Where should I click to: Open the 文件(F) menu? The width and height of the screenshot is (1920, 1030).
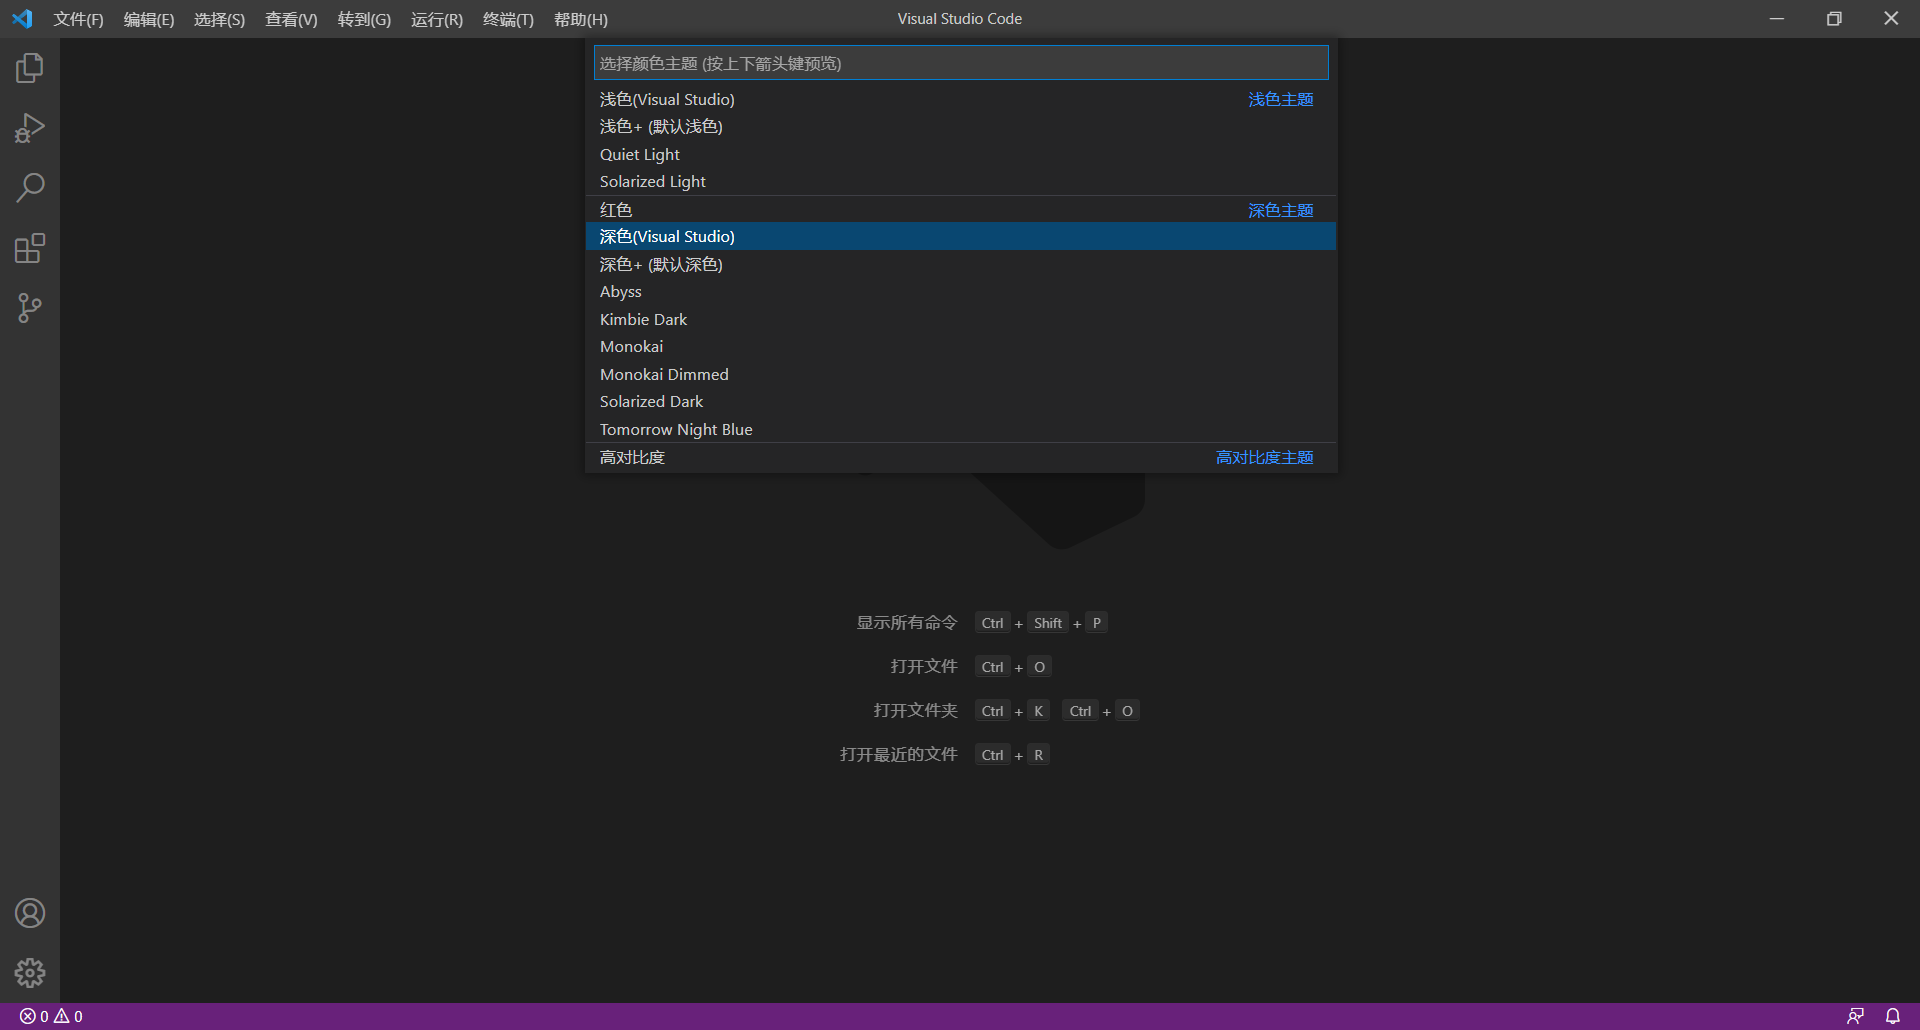pyautogui.click(x=78, y=19)
